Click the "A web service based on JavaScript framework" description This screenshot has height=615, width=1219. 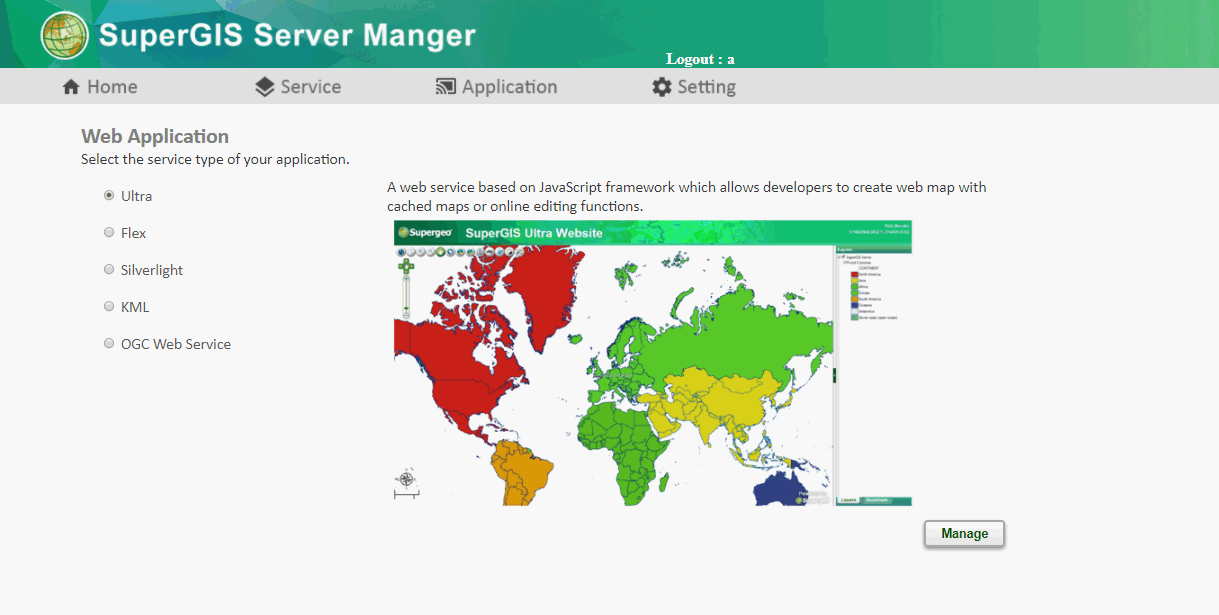687,197
